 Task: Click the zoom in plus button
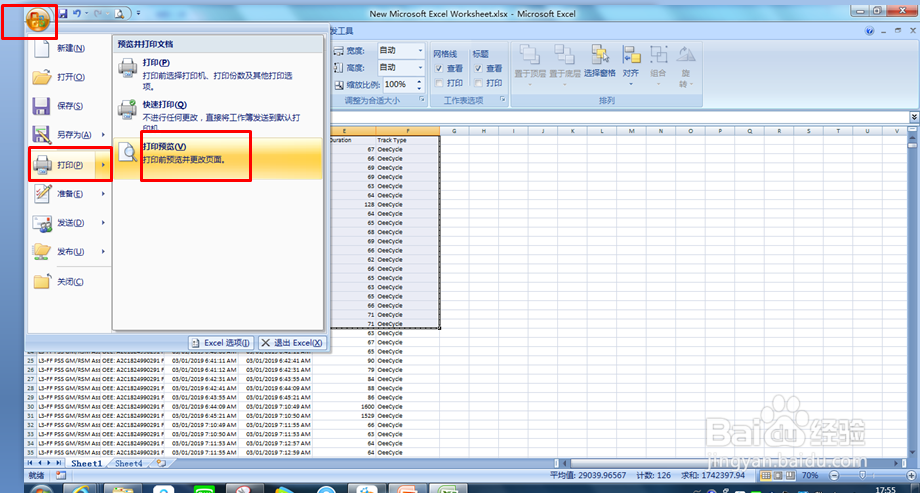909,475
